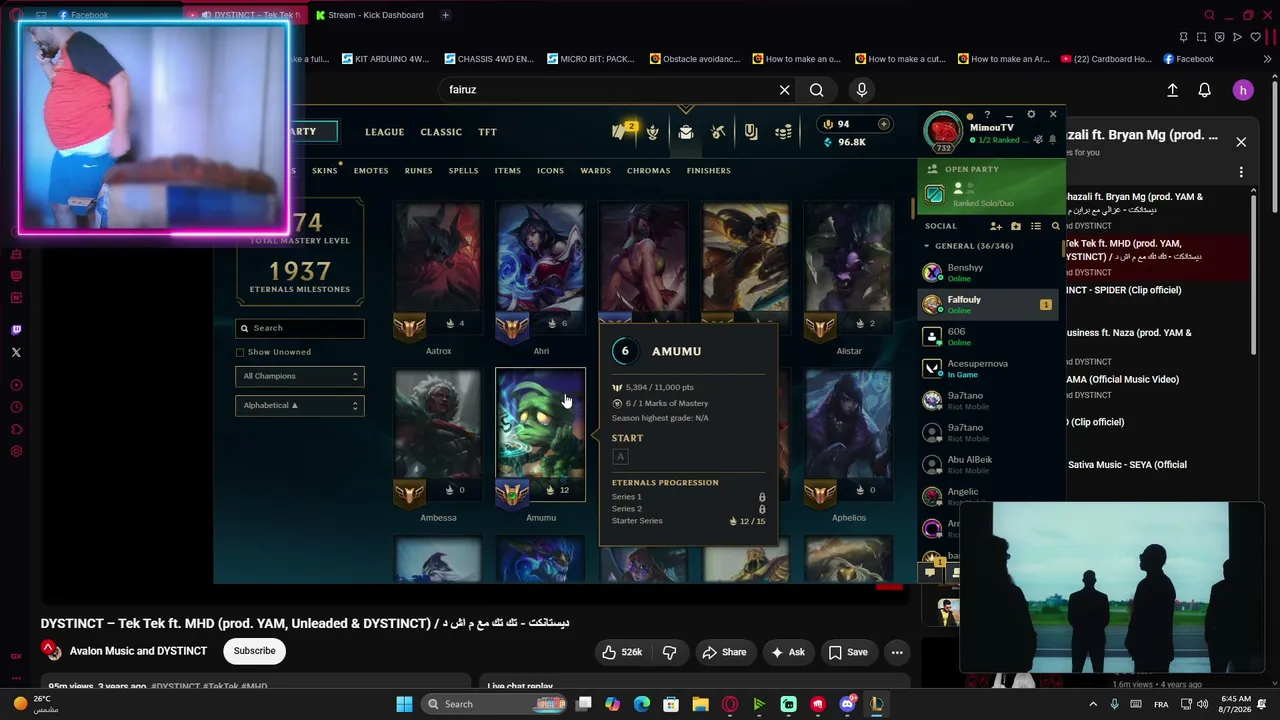Activate YouTube voice search microphone
This screenshot has height=720, width=1280.
(862, 90)
